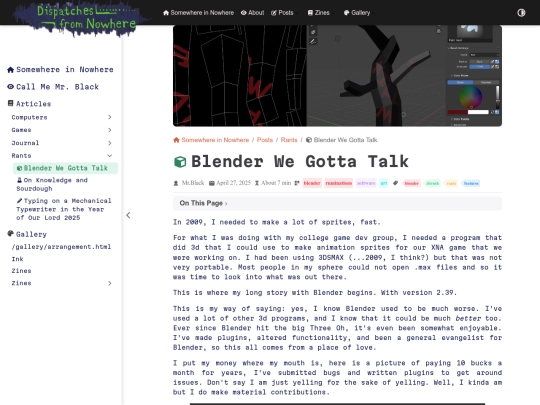
Task: Click the red blender tag after the tag icon
Action: (412, 183)
